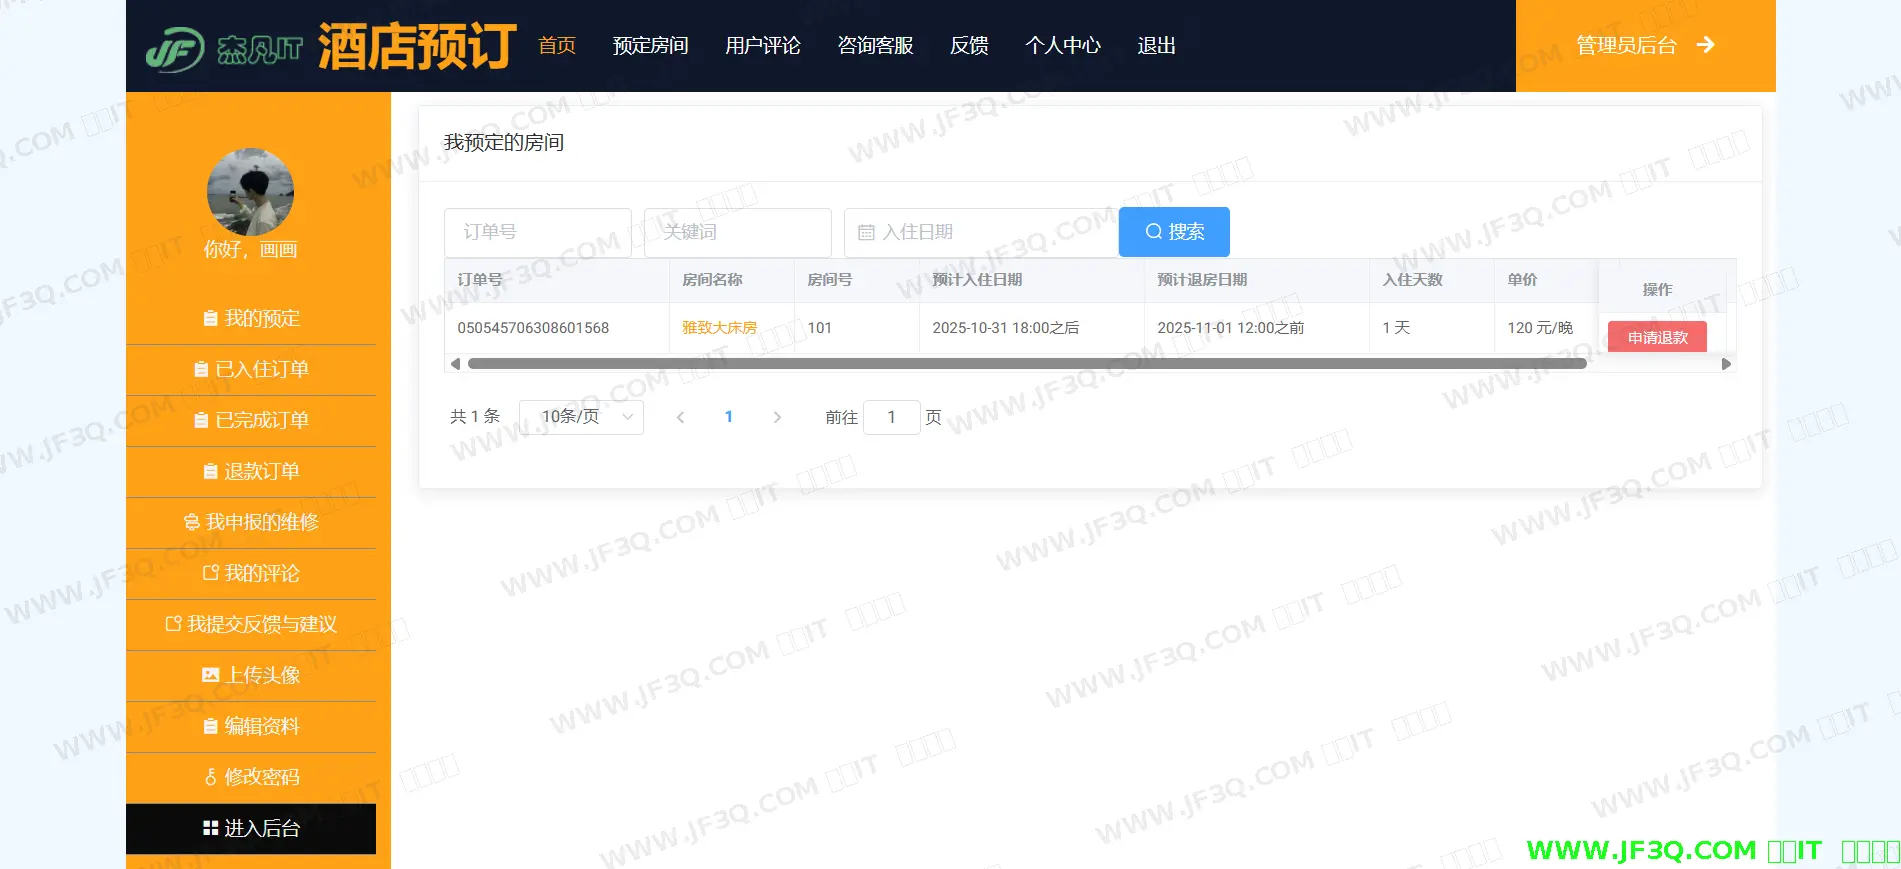
Task: Click the user avatar photo in sidebar
Action: tap(250, 192)
